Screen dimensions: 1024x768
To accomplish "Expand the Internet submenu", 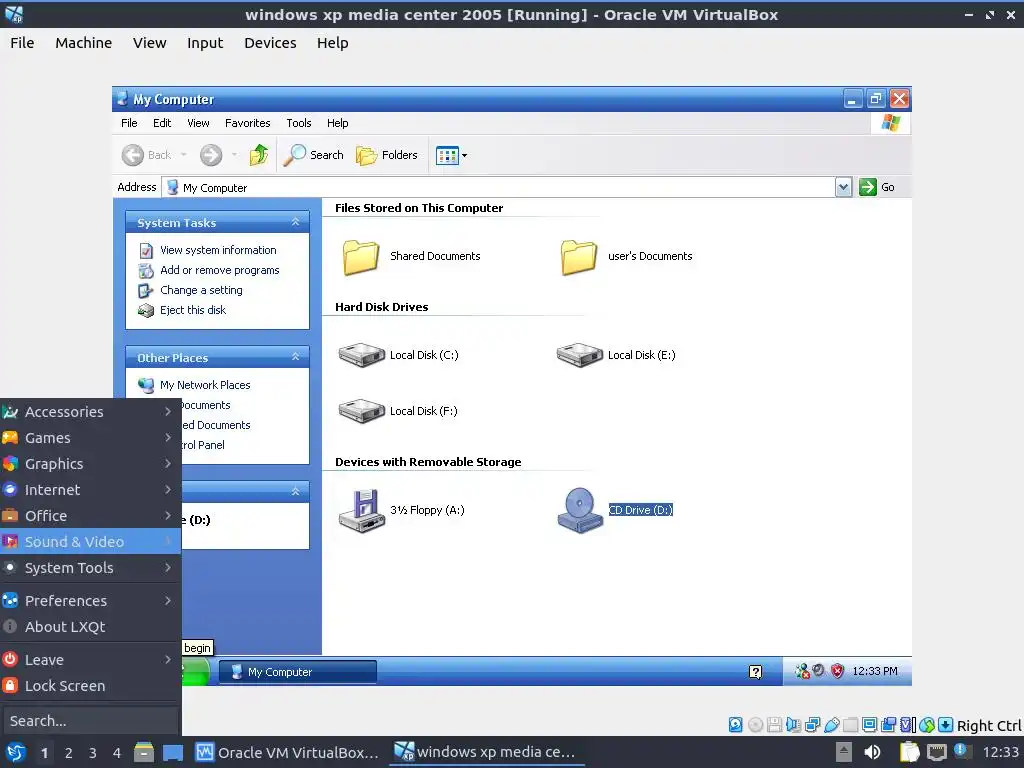I will pos(90,490).
